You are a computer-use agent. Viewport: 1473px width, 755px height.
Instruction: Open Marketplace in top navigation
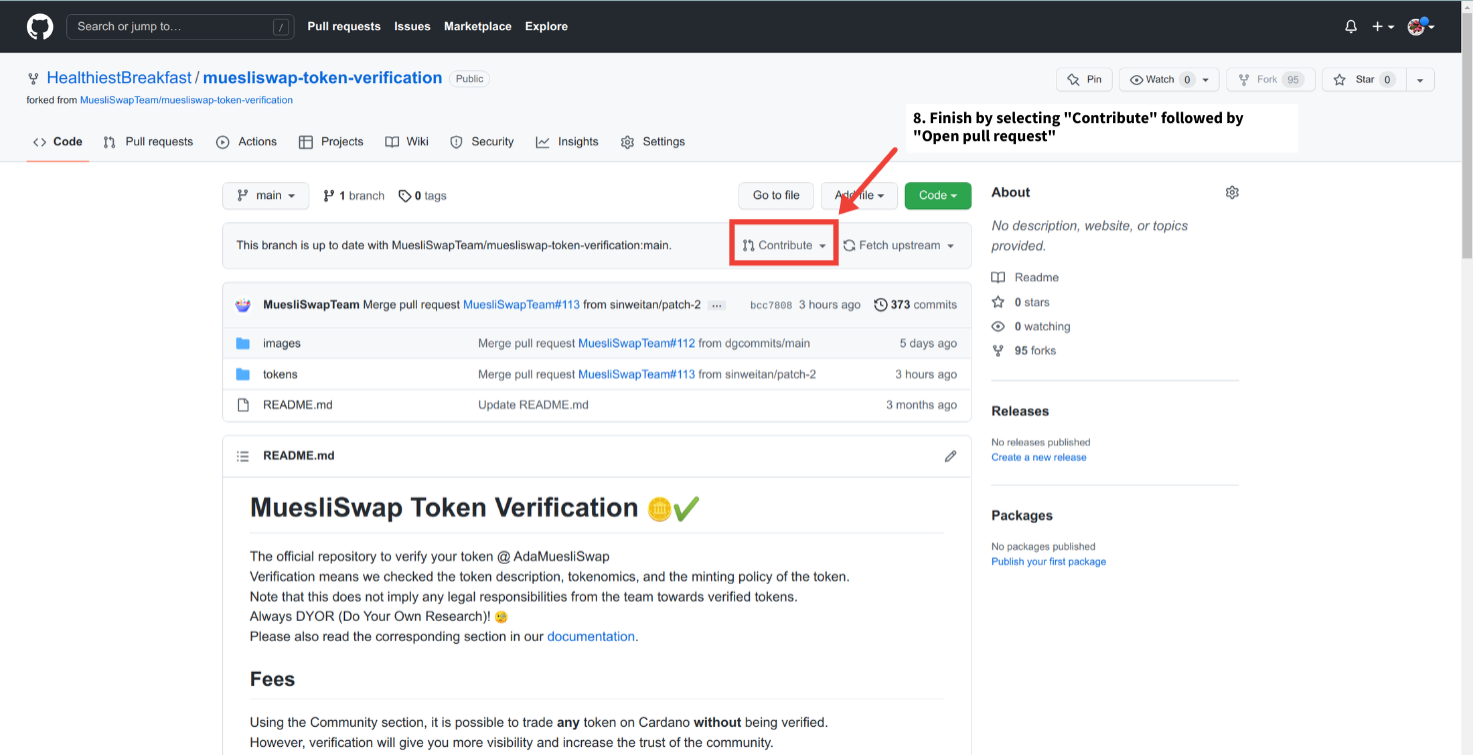point(478,27)
